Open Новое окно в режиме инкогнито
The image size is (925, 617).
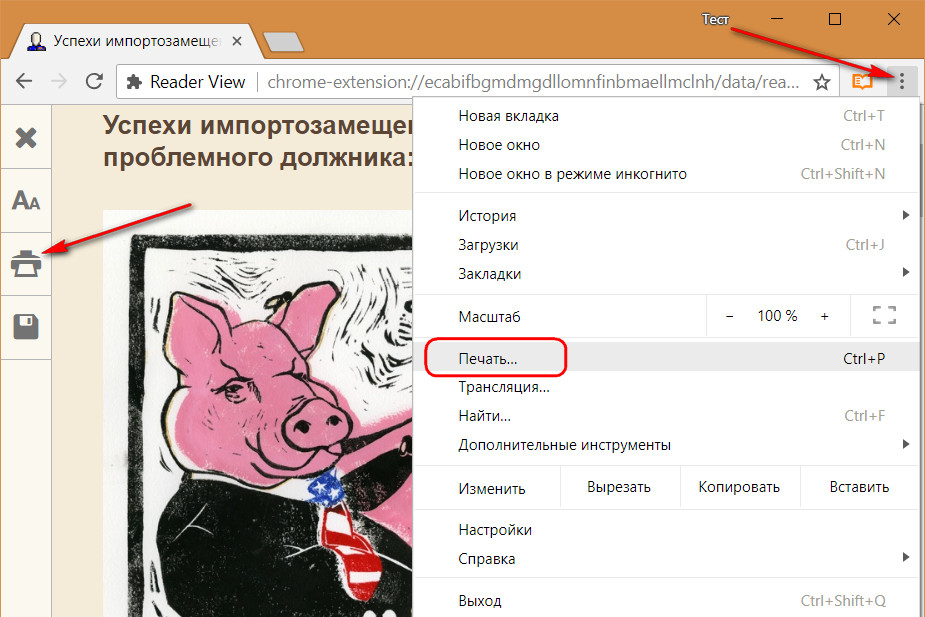coord(667,174)
